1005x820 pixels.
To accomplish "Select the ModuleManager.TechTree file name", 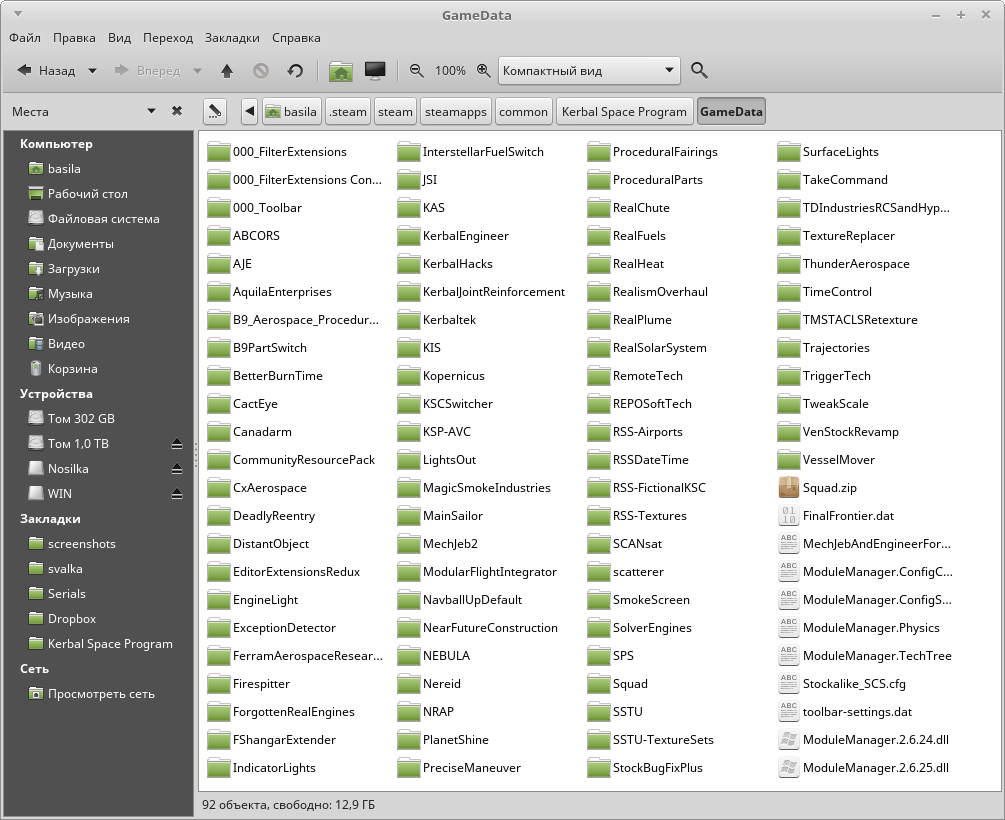I will (x=877, y=656).
